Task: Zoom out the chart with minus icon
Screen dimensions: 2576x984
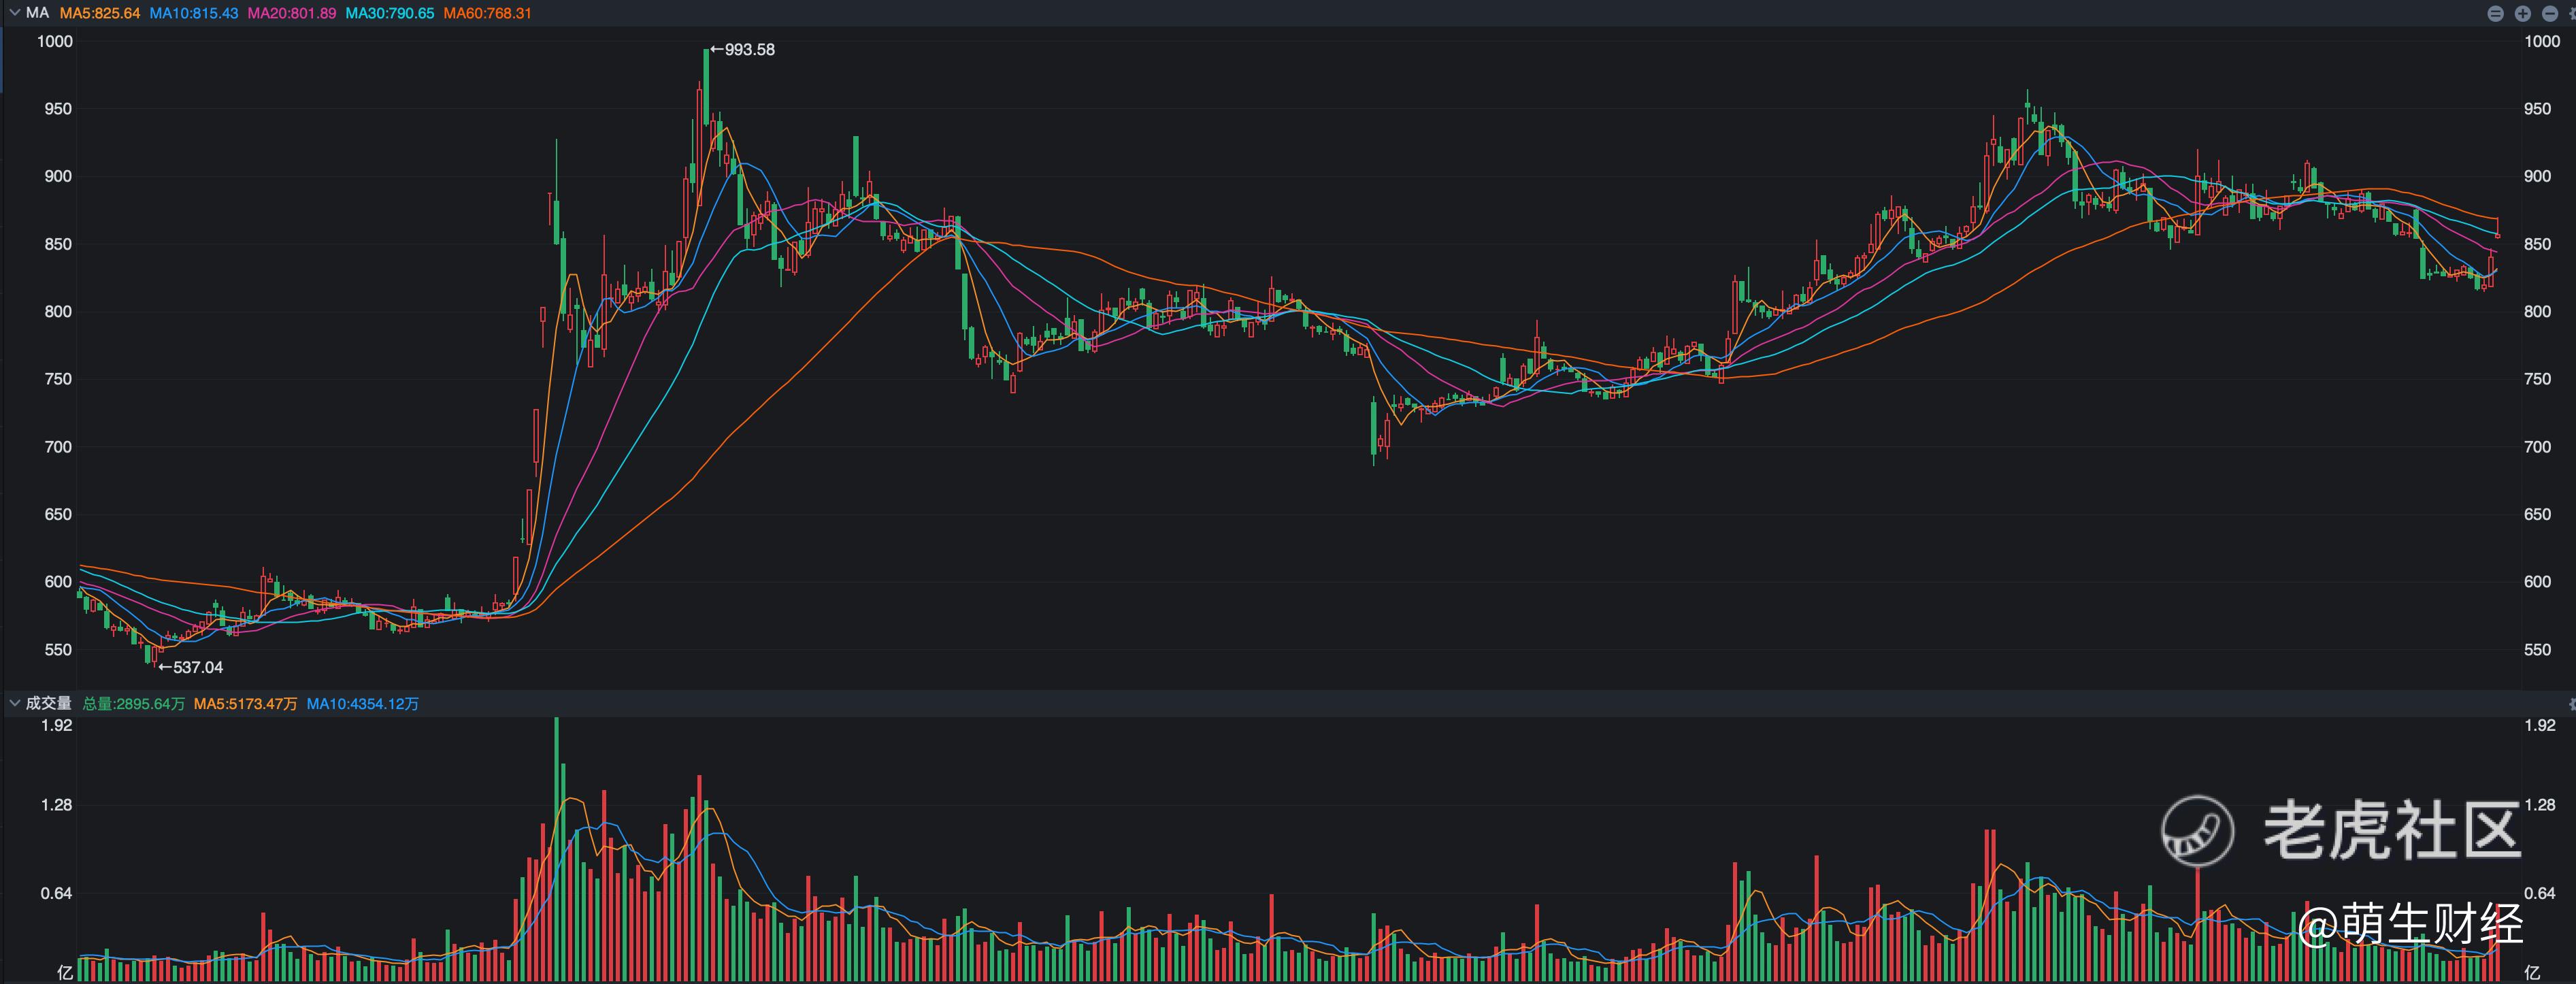Action: (x=2550, y=14)
